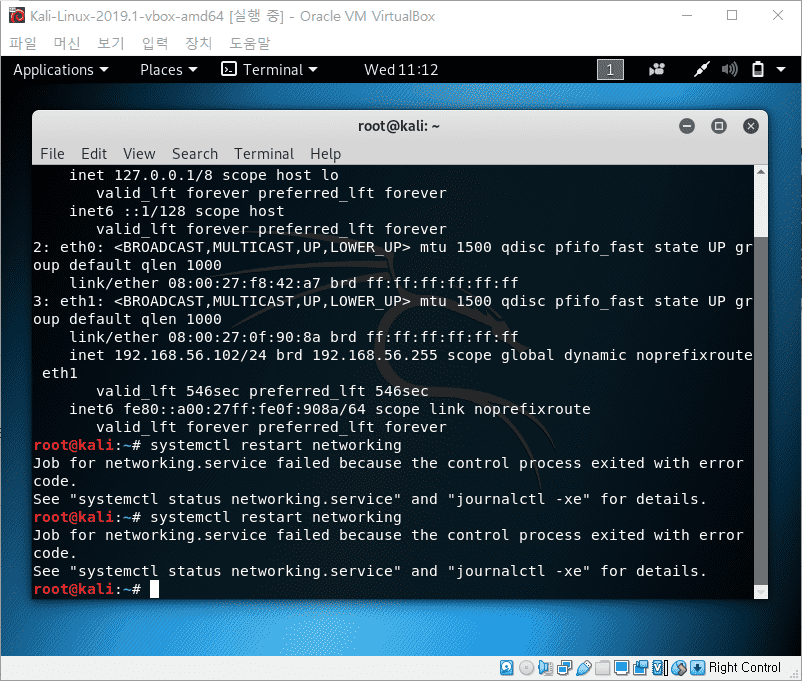
Task: Click the Terminal icon in the Kali panel
Action: 229,69
